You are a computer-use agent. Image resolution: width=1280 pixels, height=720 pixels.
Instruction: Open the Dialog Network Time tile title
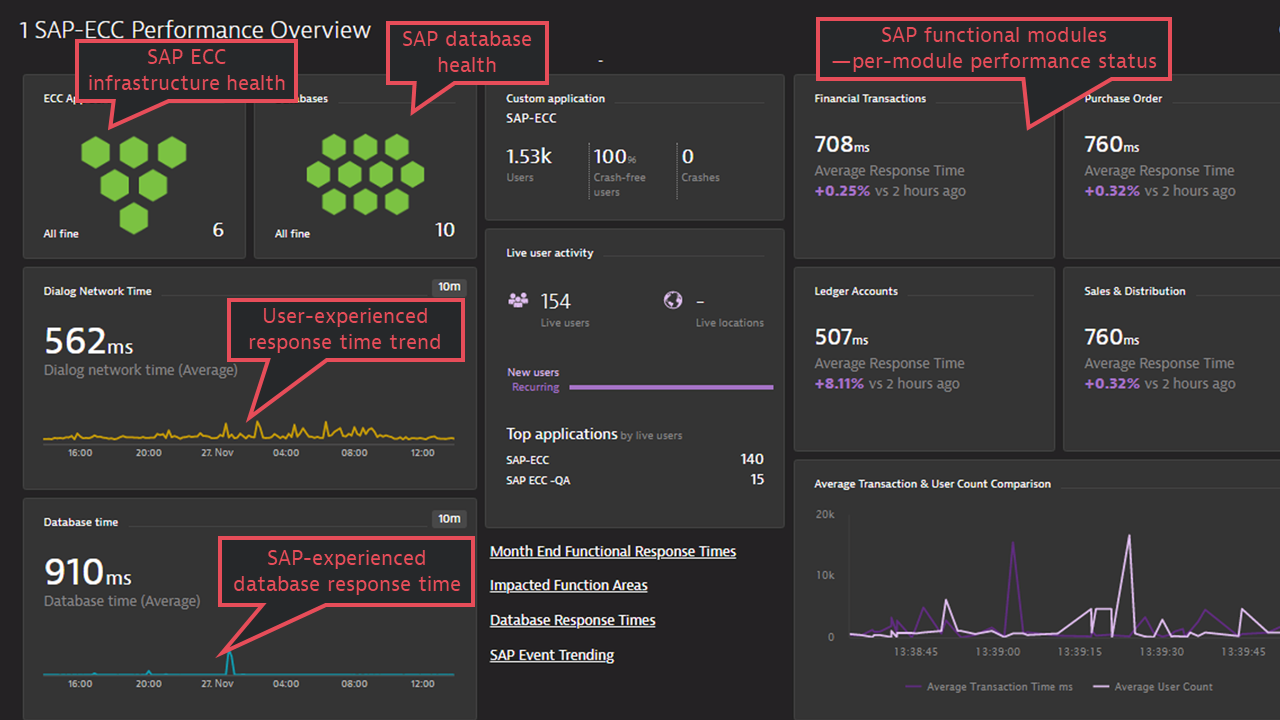click(98, 291)
